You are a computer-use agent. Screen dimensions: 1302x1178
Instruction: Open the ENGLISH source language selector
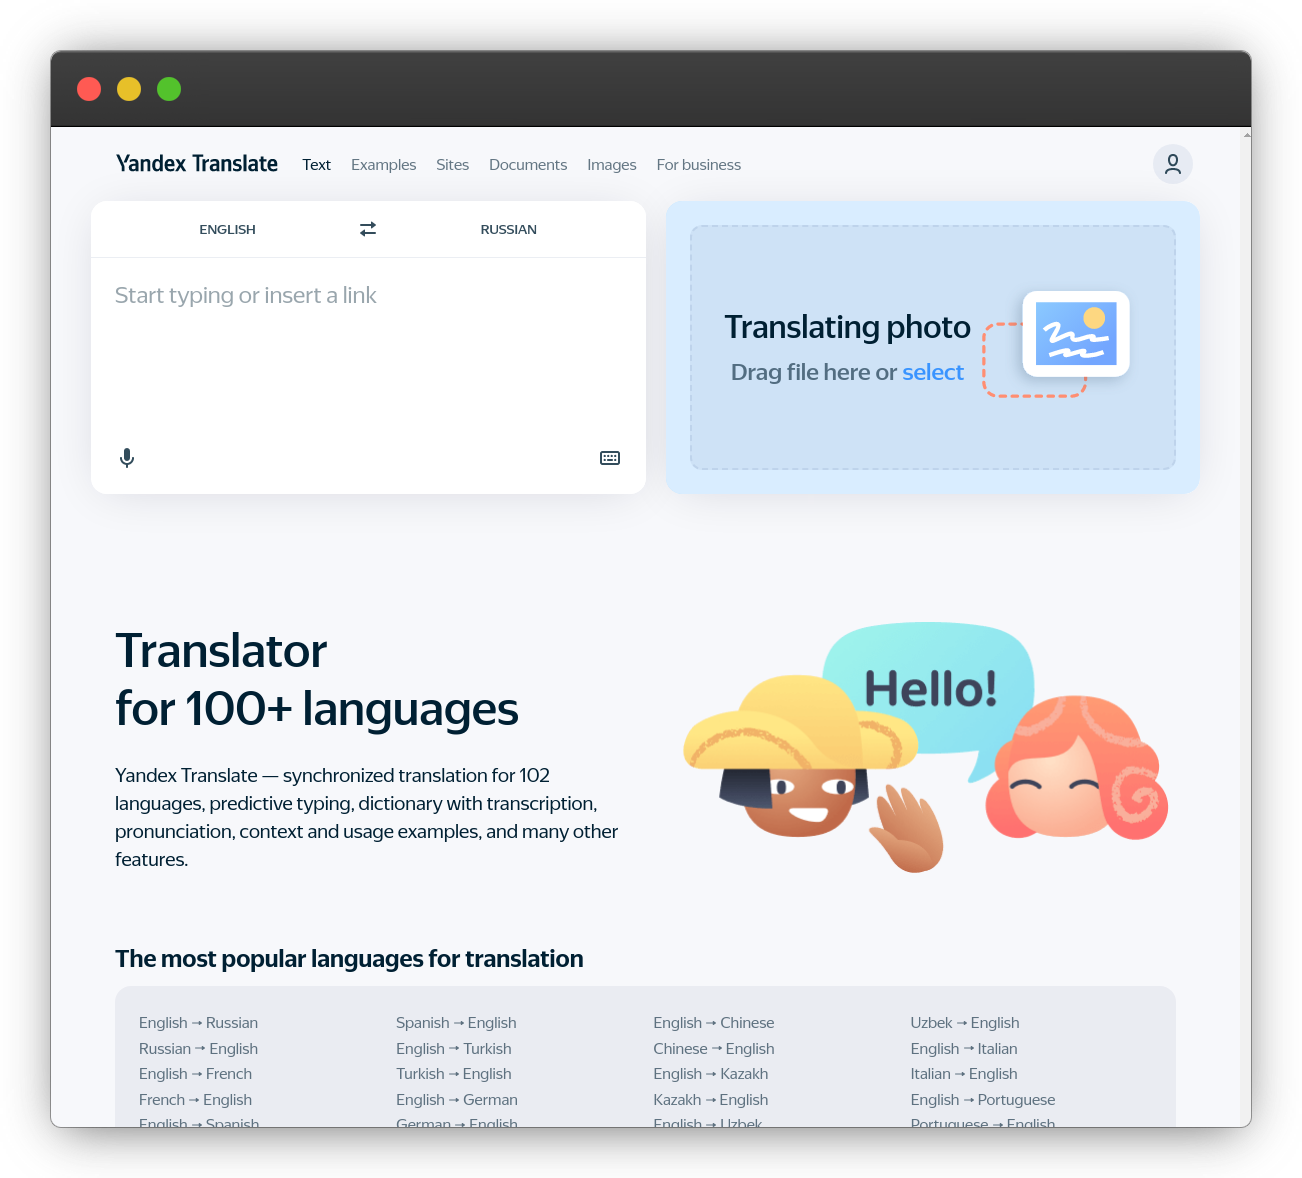[x=227, y=229]
